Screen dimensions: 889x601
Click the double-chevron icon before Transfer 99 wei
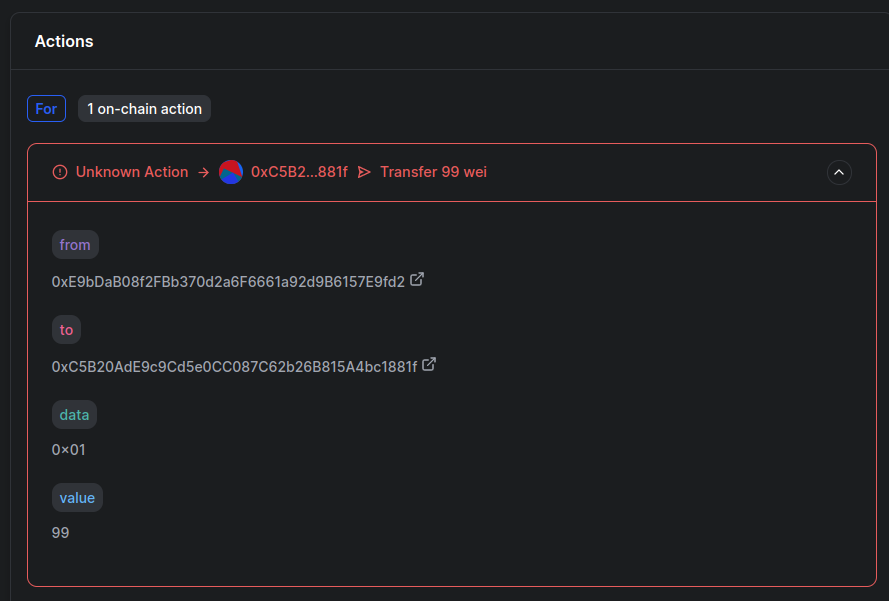[364, 171]
